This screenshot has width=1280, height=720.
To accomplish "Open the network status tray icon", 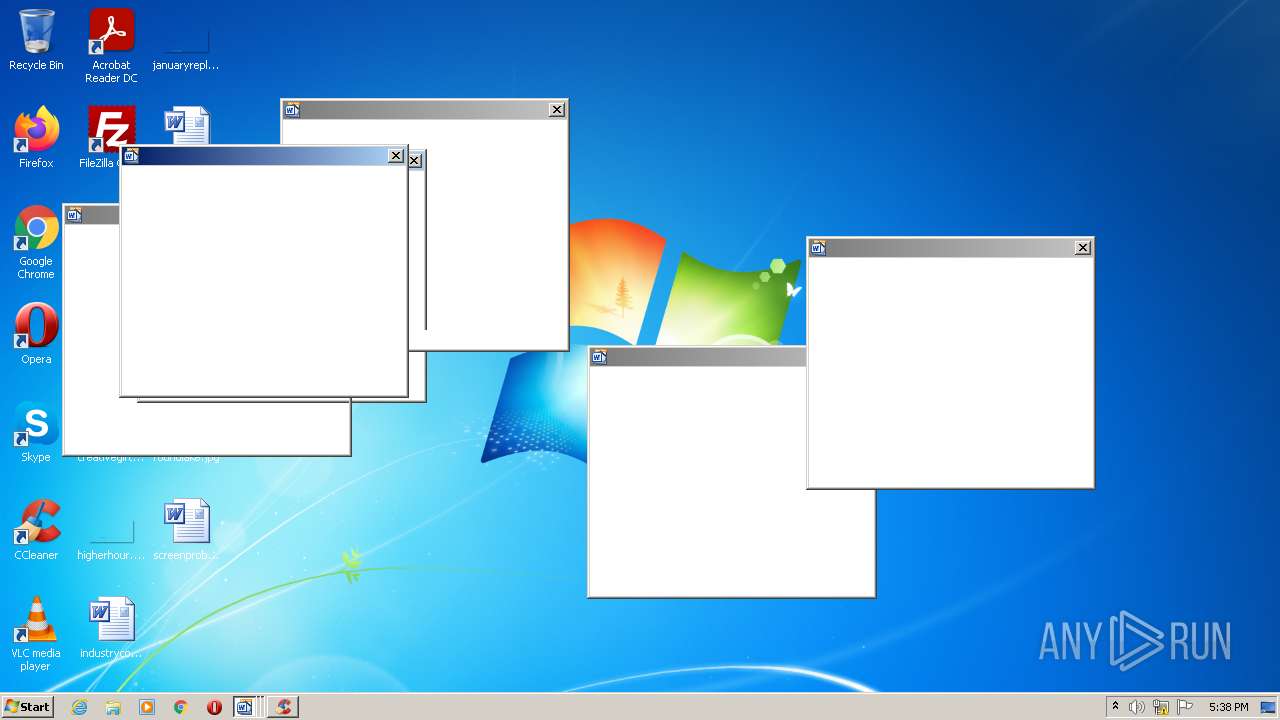I will tap(1161, 707).
